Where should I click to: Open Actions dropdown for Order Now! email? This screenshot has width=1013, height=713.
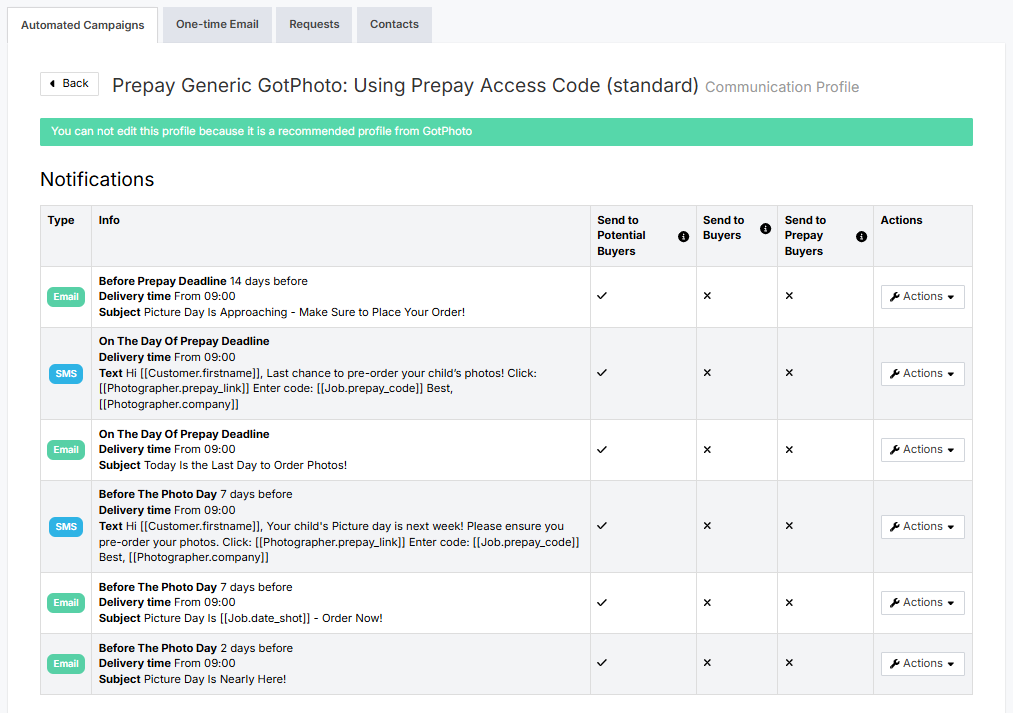[923, 603]
